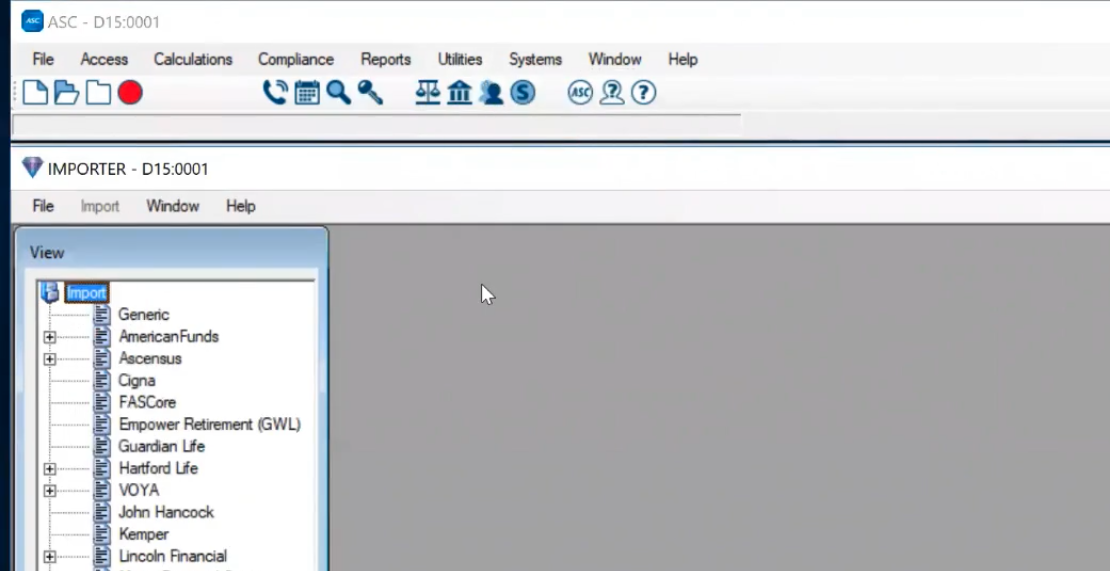The width and height of the screenshot is (1110, 571).
Task: Click the person with question mark icon
Action: pos(612,93)
